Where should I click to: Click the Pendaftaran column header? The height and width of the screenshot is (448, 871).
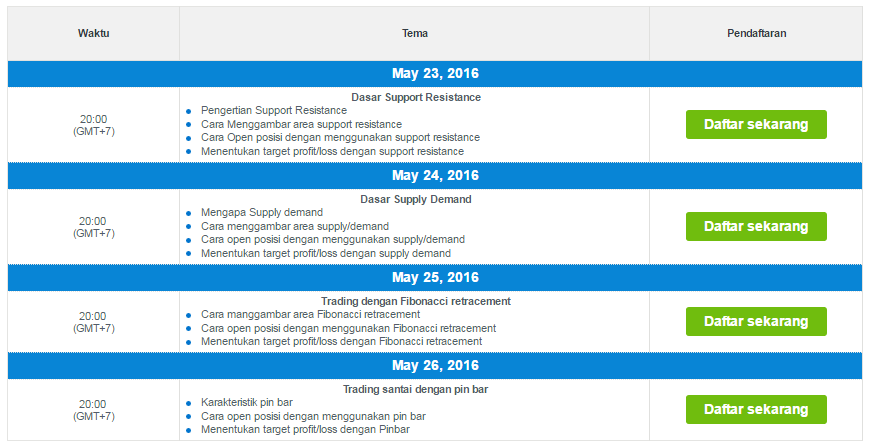click(x=756, y=33)
